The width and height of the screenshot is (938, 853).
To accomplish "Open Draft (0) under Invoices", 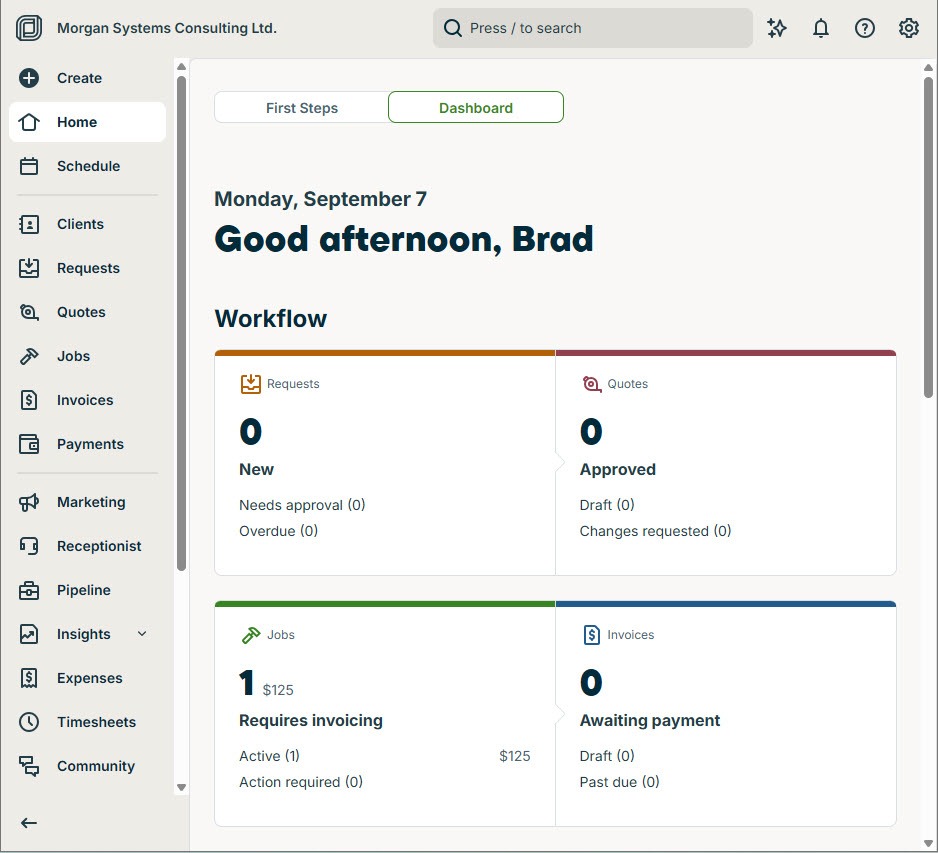I will tap(607, 756).
